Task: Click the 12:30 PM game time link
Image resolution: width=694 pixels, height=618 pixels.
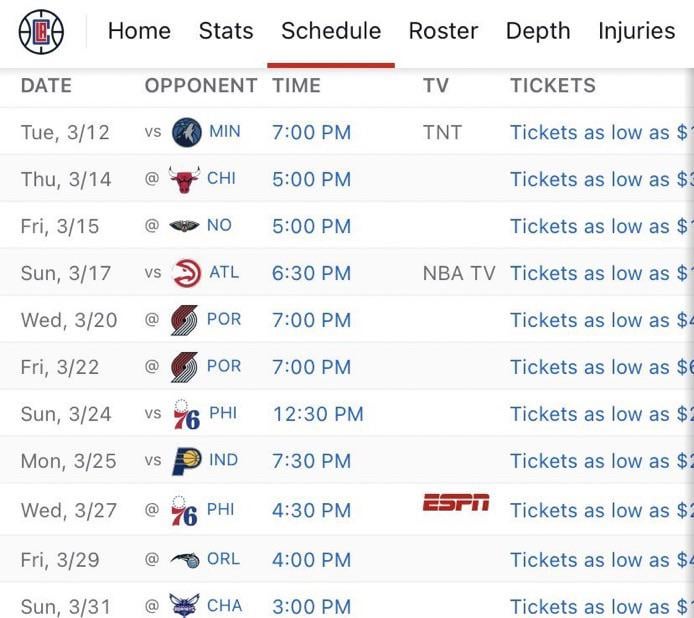Action: click(318, 414)
